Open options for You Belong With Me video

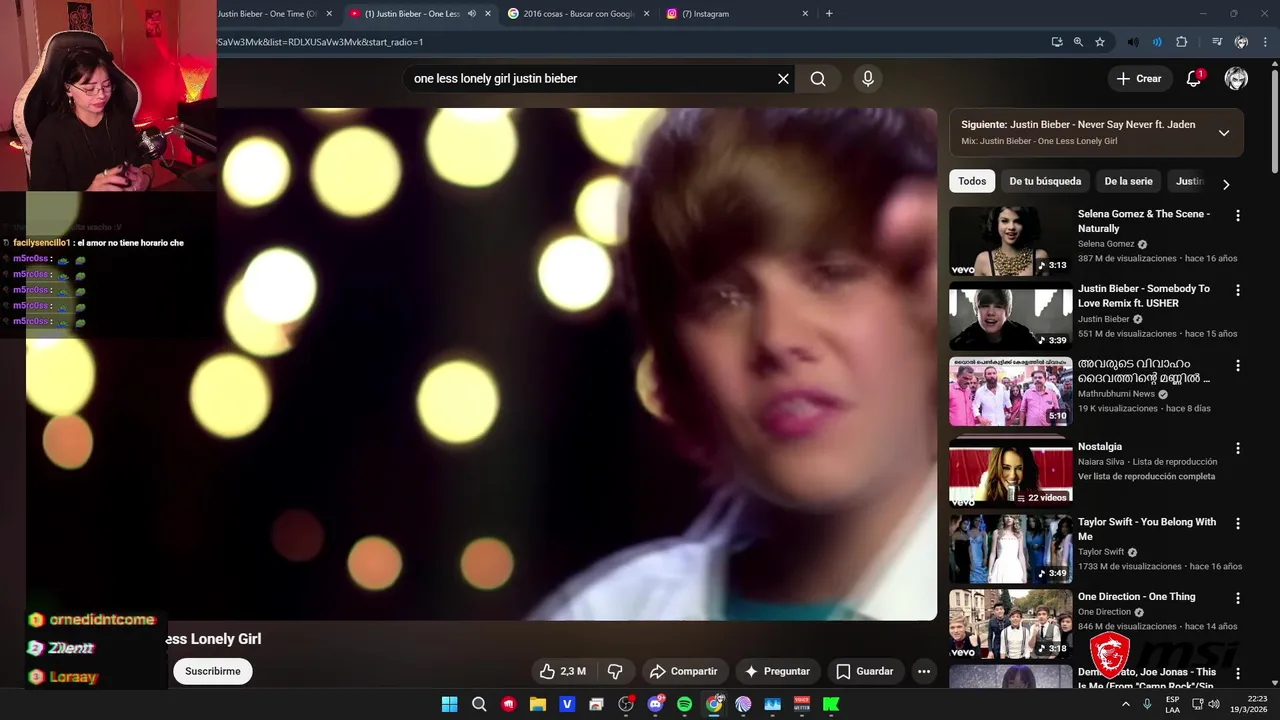pyautogui.click(x=1238, y=523)
